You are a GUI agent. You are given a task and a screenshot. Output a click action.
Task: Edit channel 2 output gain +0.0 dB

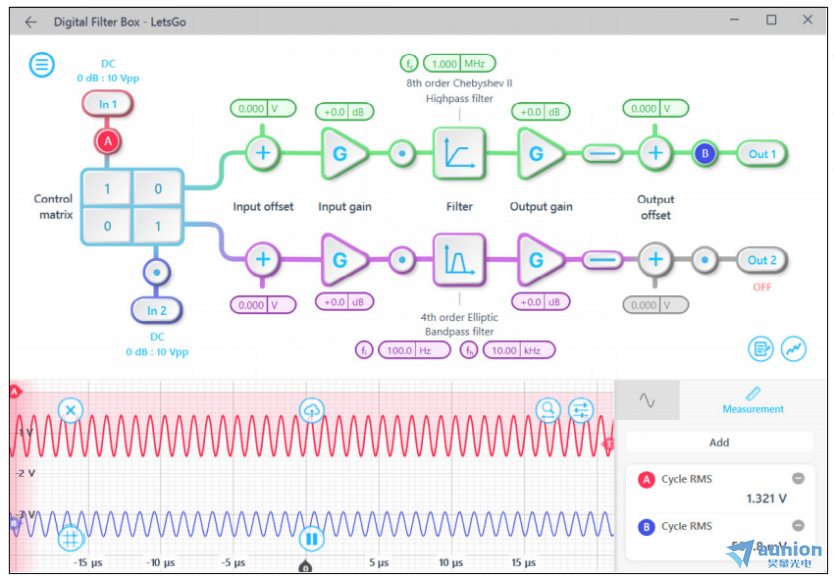point(540,301)
